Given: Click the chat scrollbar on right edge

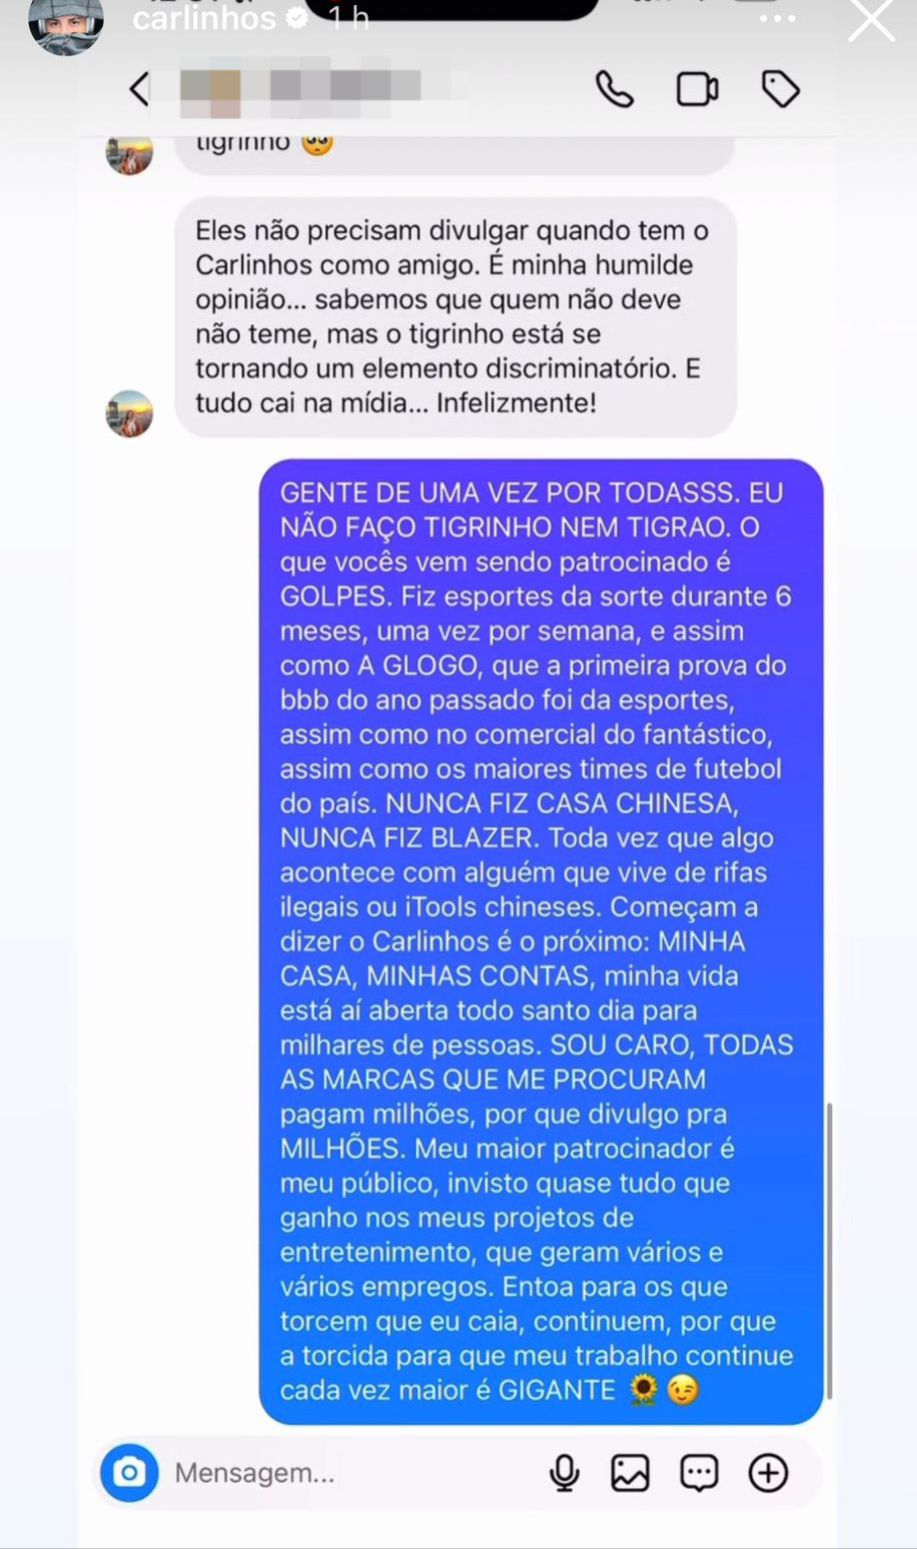Looking at the screenshot, I should coord(829,1250).
